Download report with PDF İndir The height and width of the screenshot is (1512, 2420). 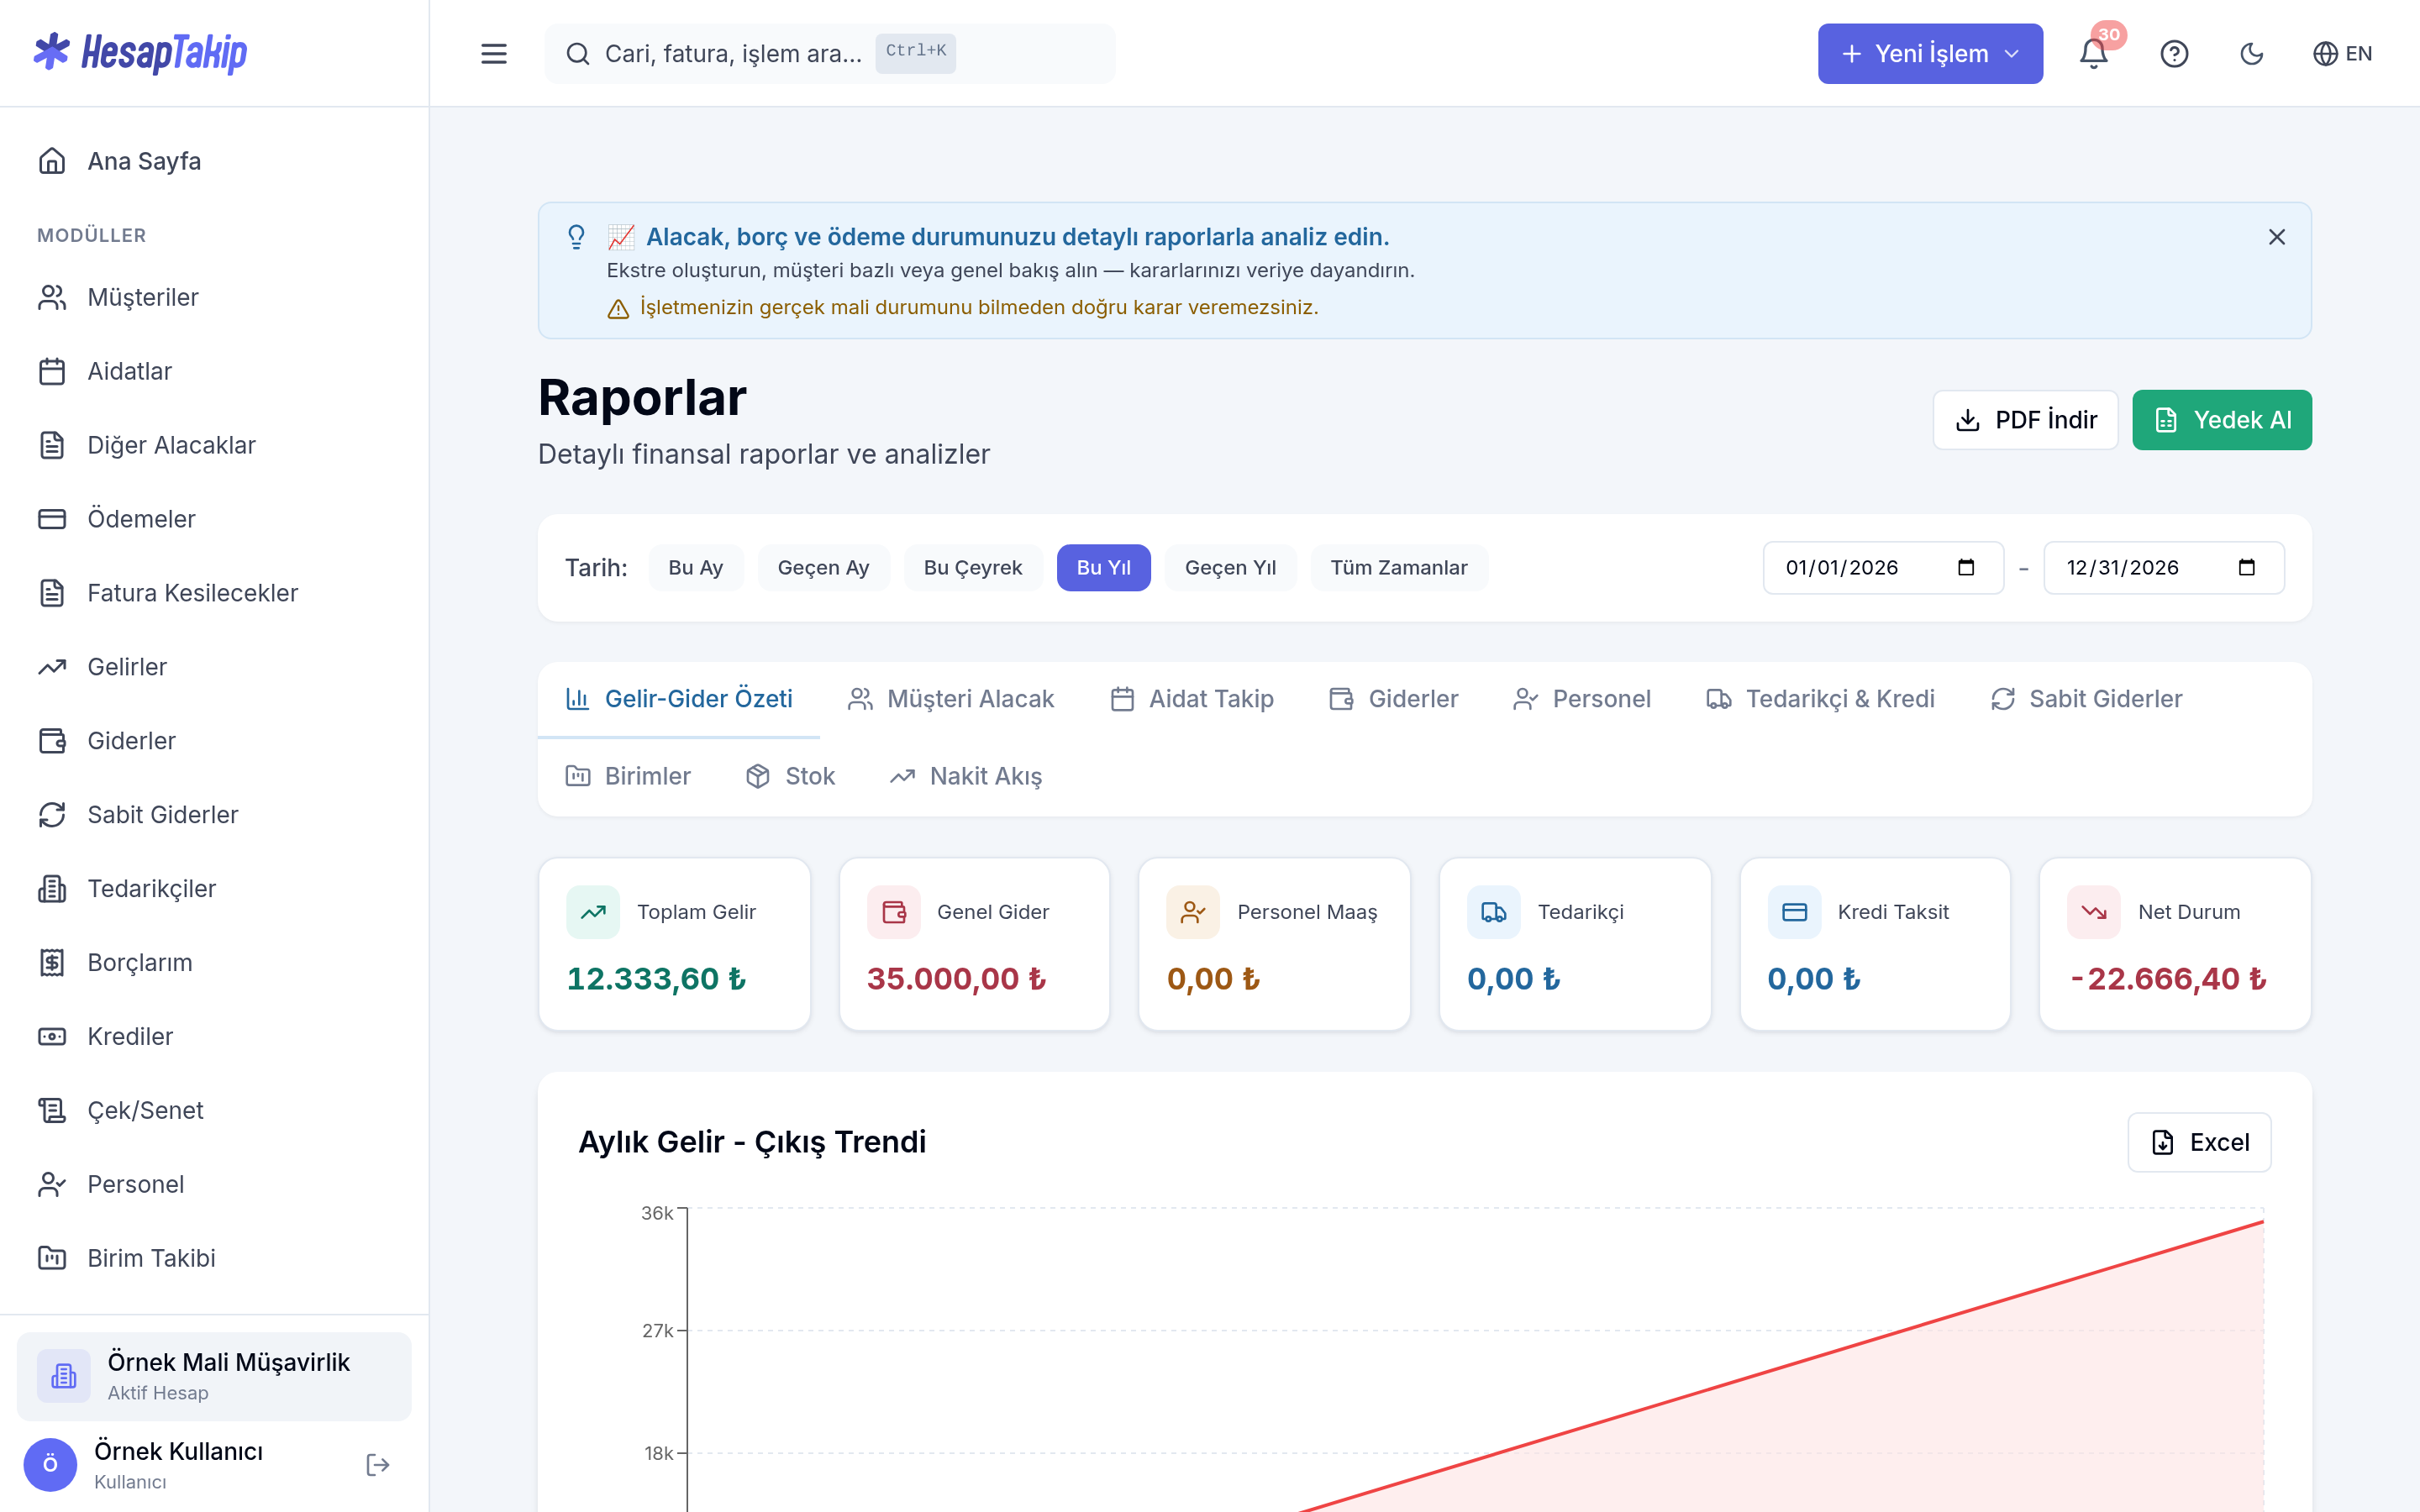click(x=2025, y=420)
